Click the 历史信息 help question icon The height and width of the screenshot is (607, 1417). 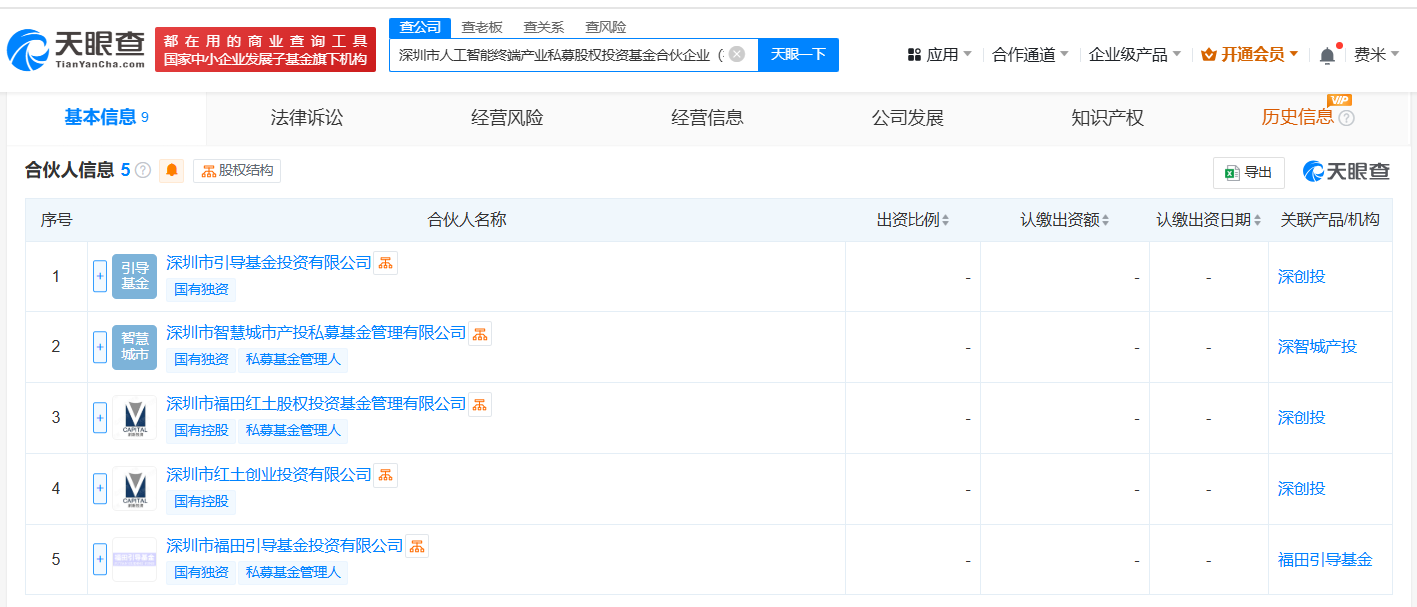point(1346,118)
